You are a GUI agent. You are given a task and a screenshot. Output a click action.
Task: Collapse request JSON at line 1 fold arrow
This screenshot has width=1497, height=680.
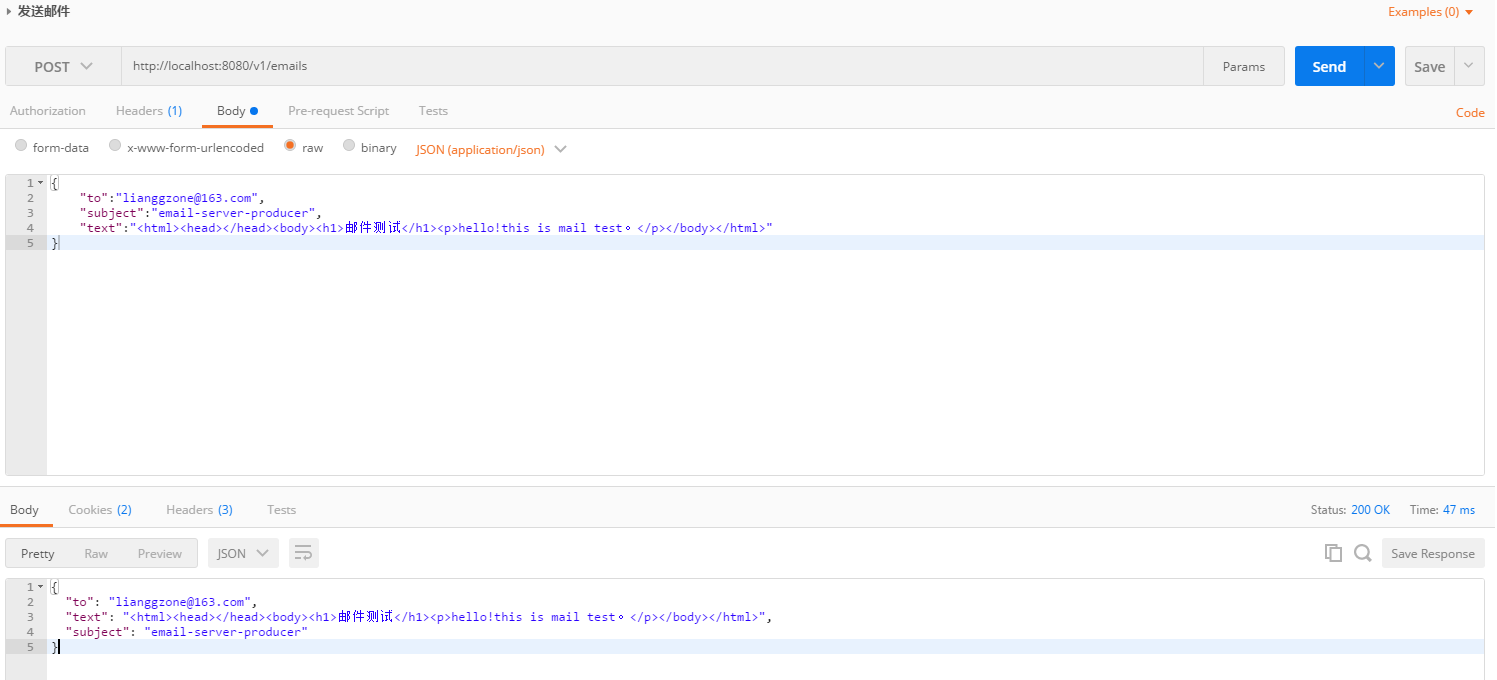tap(40, 183)
